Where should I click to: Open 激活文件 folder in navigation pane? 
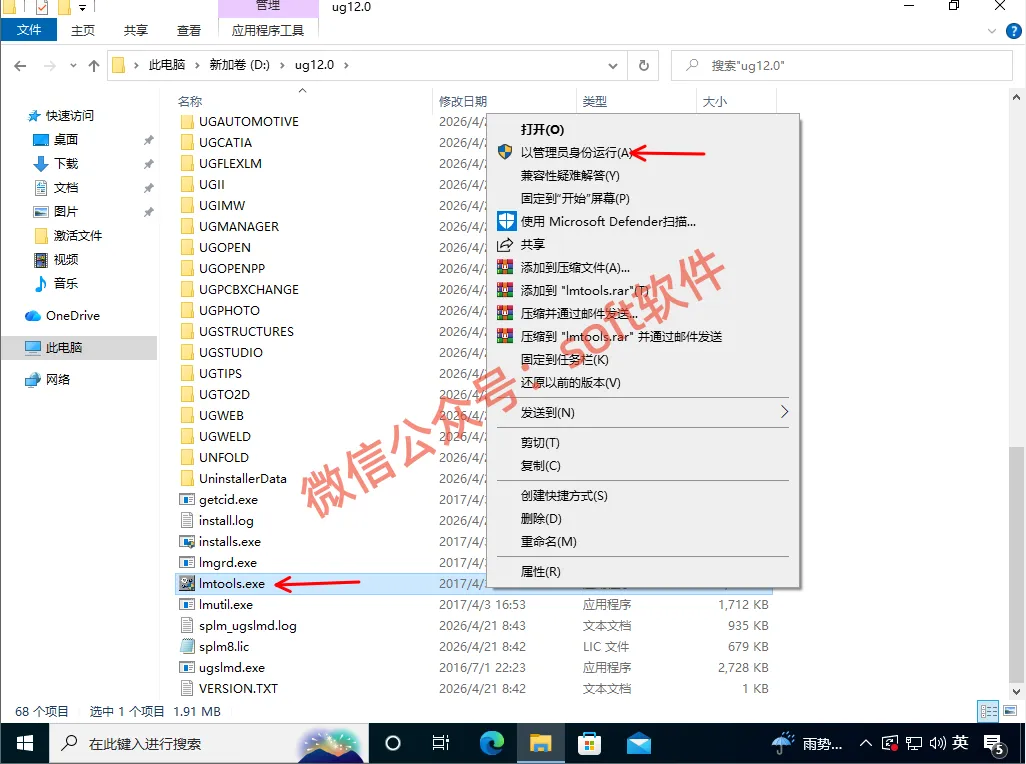coord(77,235)
